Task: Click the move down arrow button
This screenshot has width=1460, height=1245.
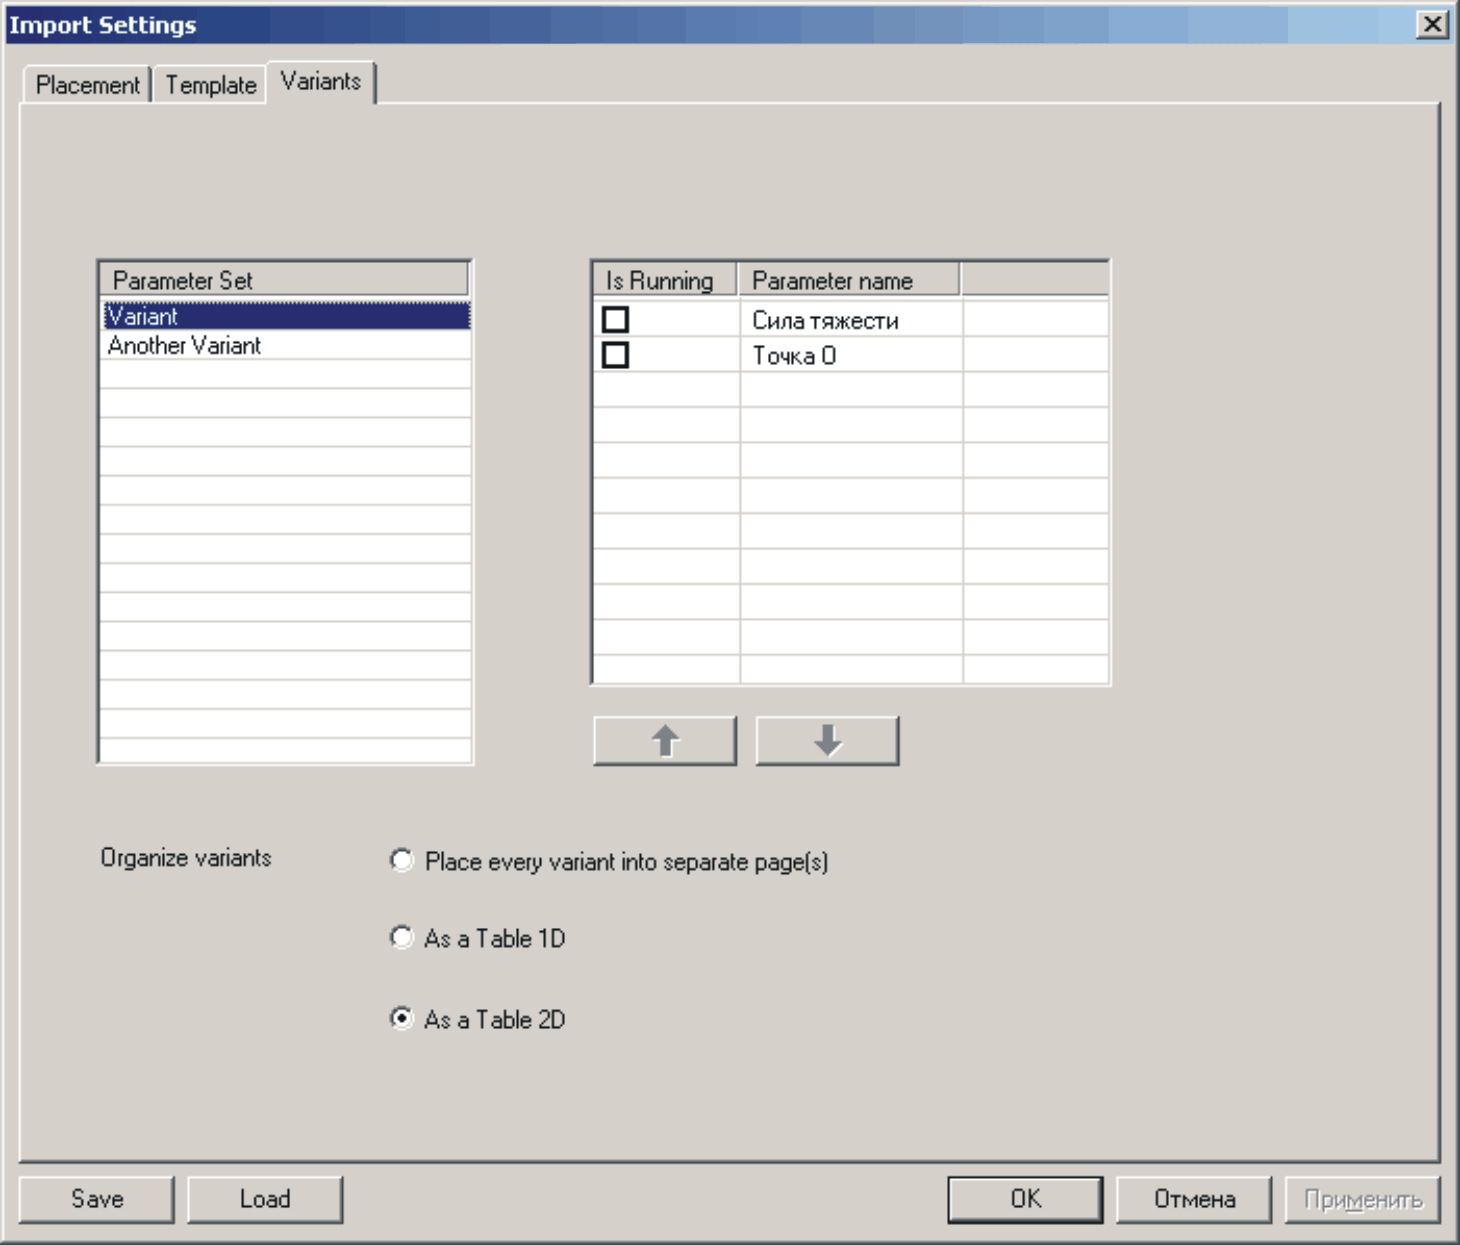Action: pyautogui.click(x=827, y=741)
